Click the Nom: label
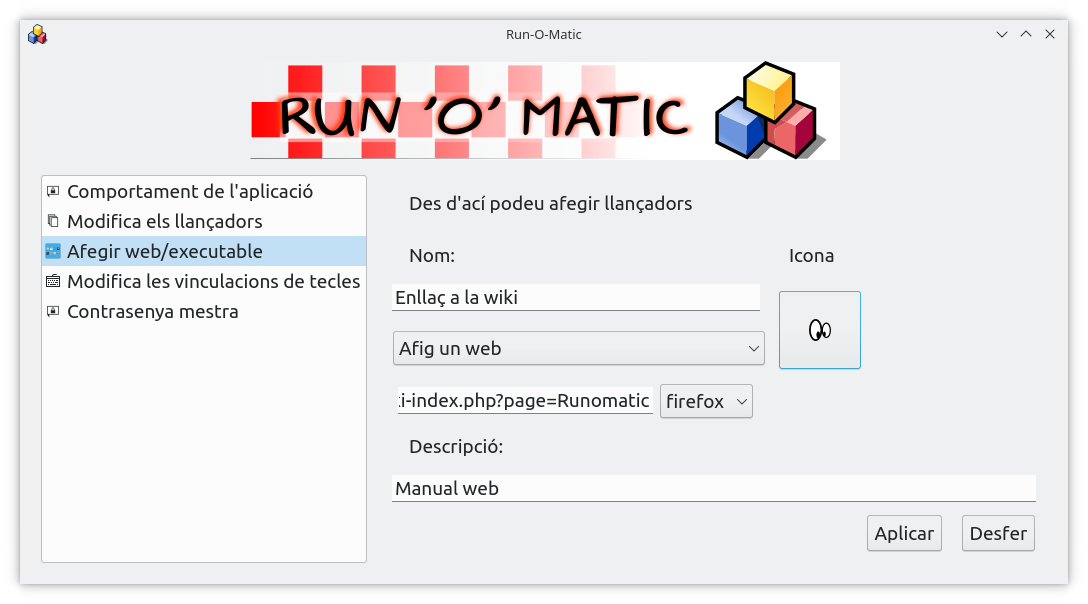 pyautogui.click(x=432, y=255)
